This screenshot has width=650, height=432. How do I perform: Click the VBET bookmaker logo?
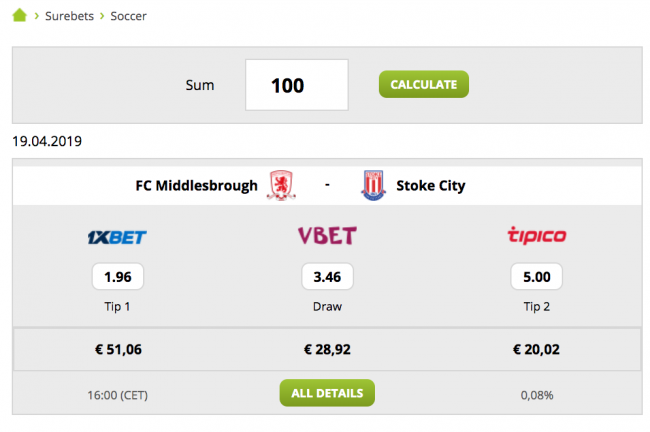(327, 237)
